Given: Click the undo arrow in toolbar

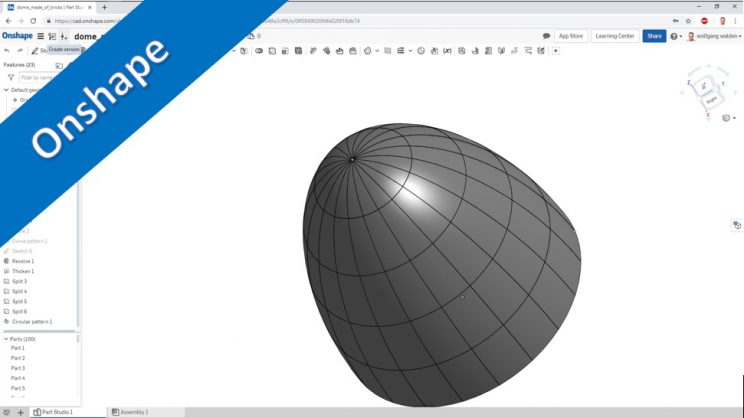Looking at the screenshot, I should coord(7,50).
